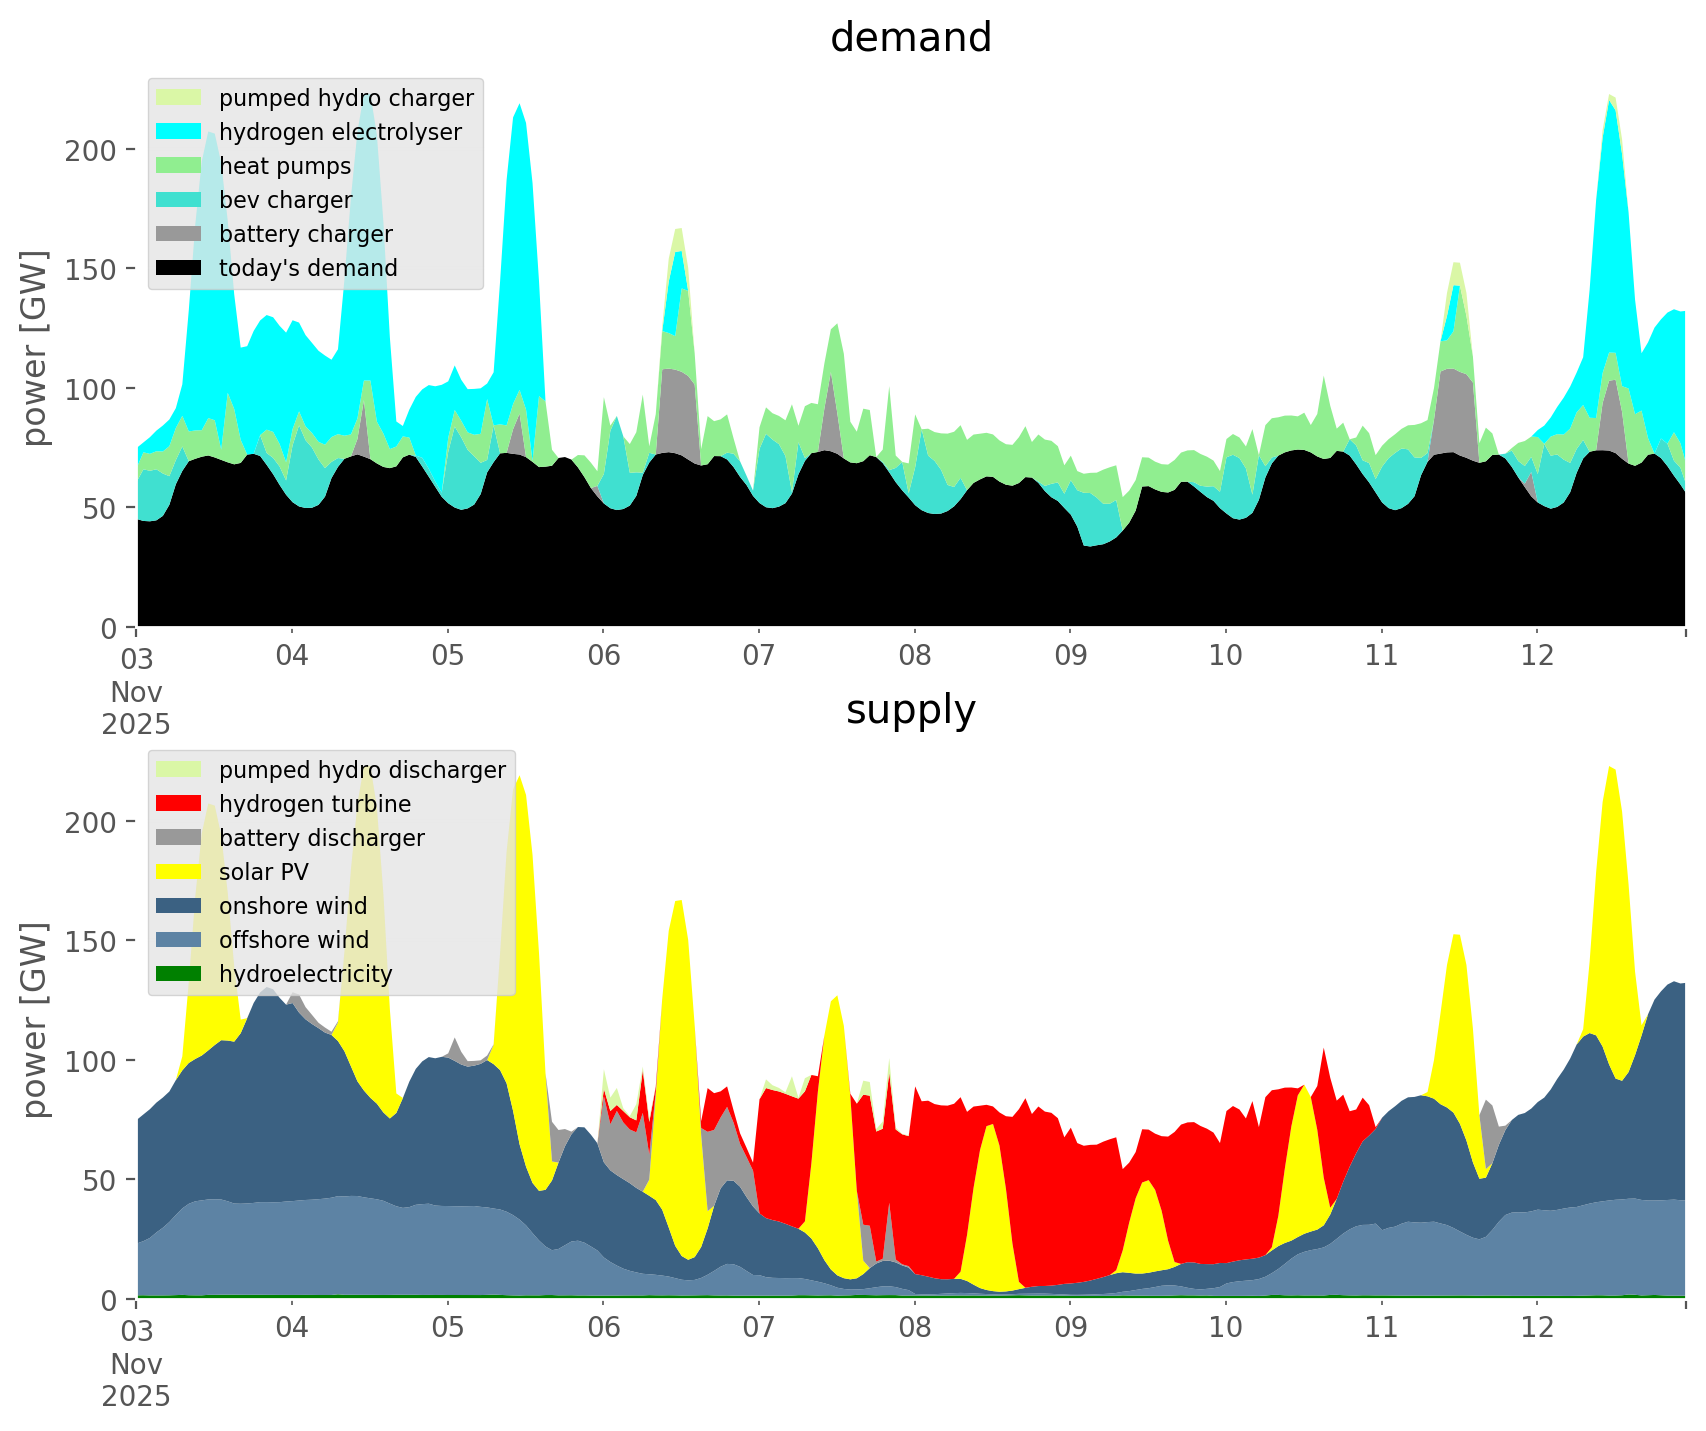The image size is (1706, 1431).
Task: Click the demand chart's power [GW] axis label
Action: tap(35, 348)
